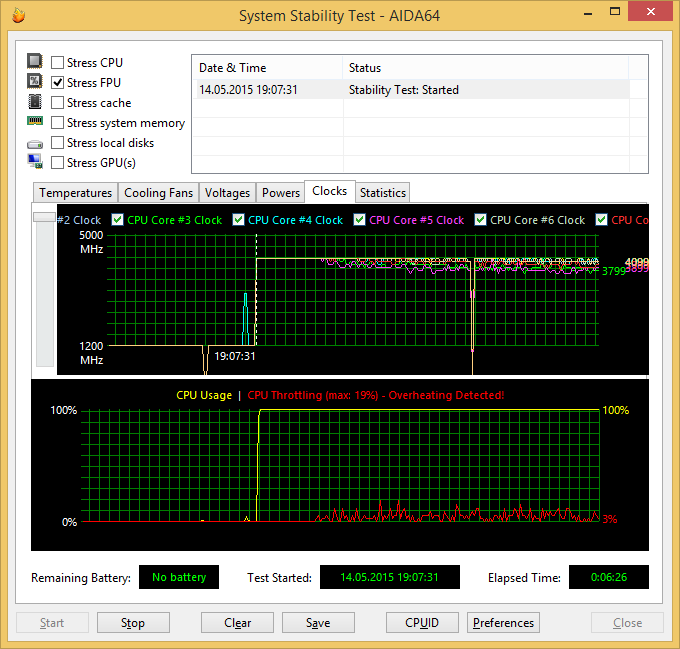This screenshot has height=649, width=680.
Task: Click the CPU chip icon beside Stress CPU
Action: pos(35,61)
